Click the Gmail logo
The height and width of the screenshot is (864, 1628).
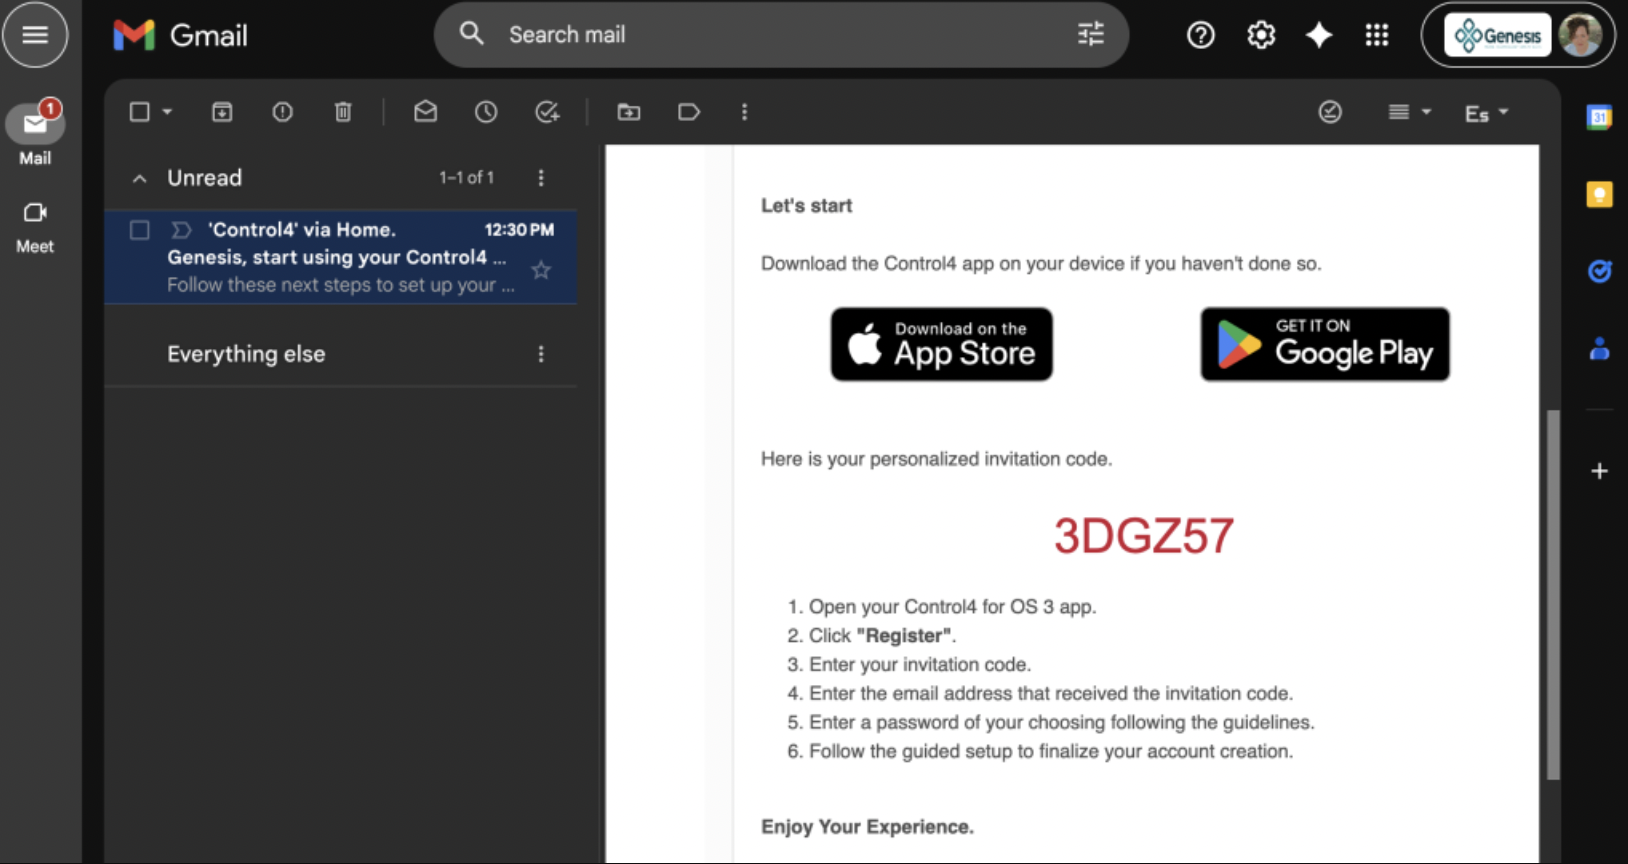click(181, 35)
